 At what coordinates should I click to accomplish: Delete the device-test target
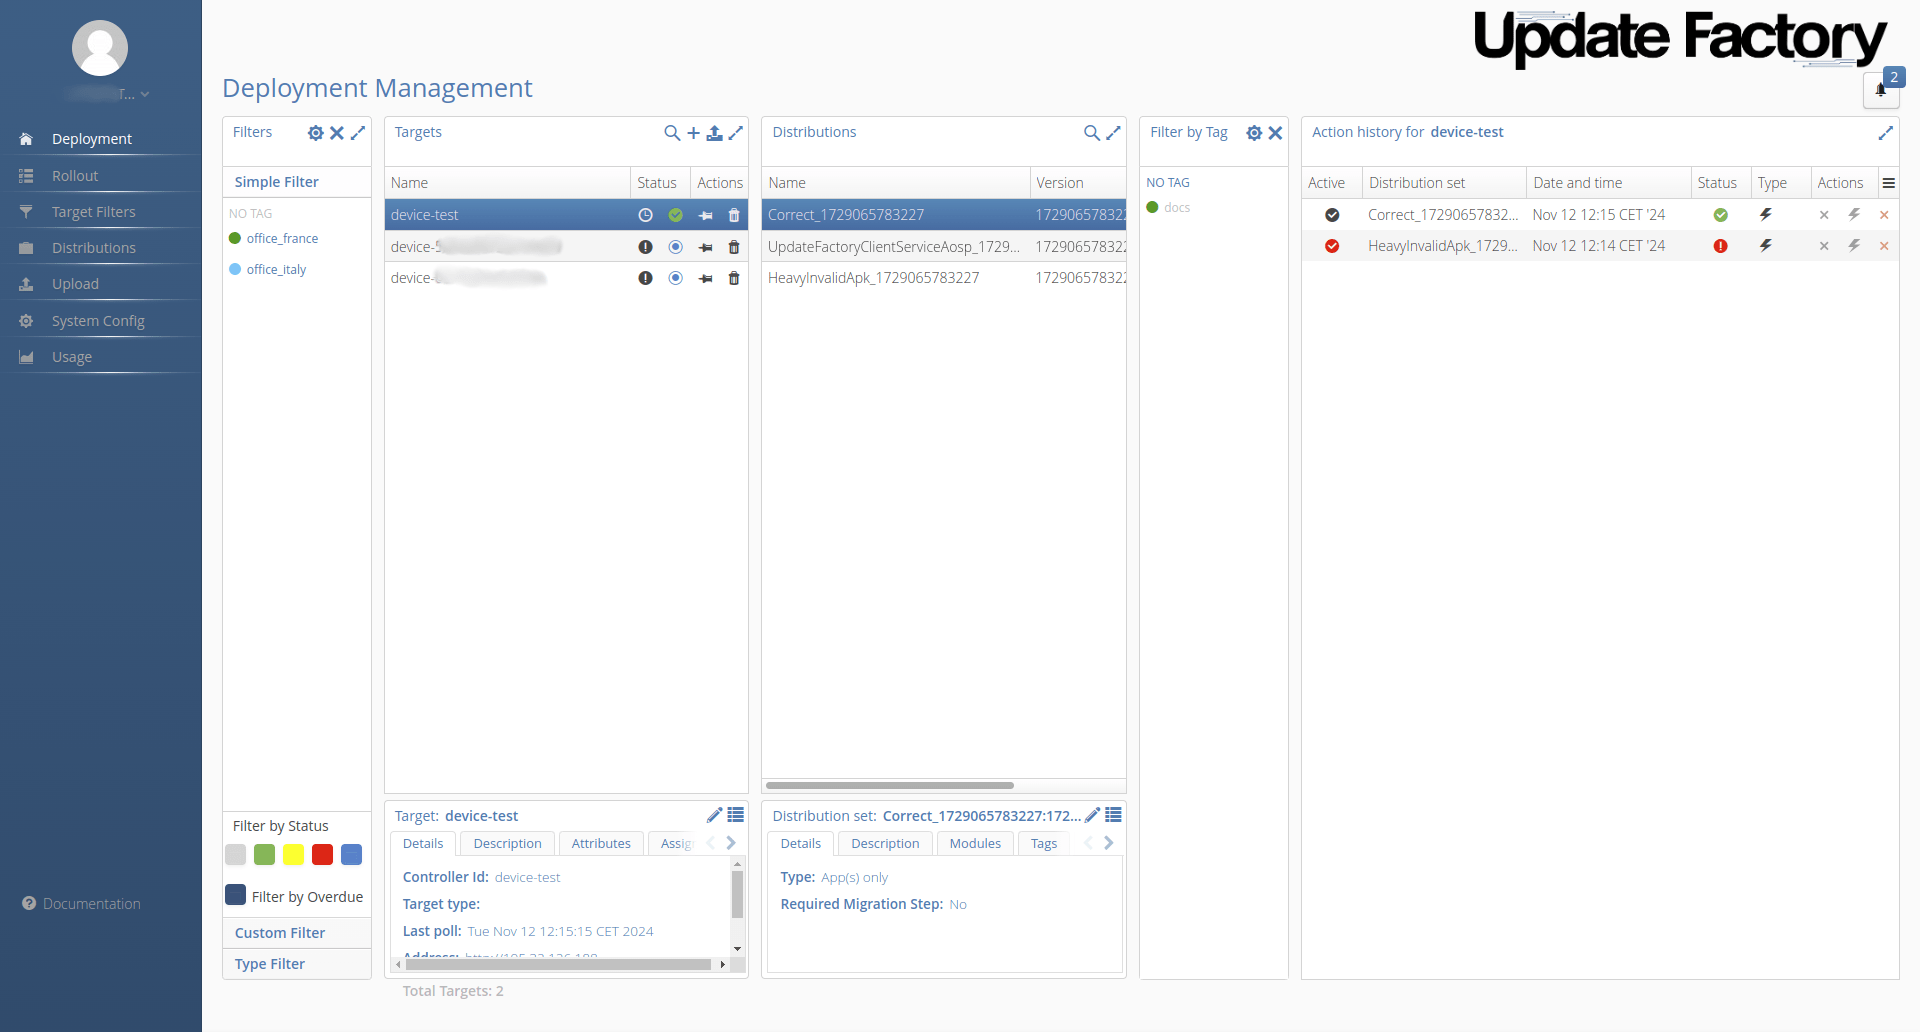click(734, 215)
